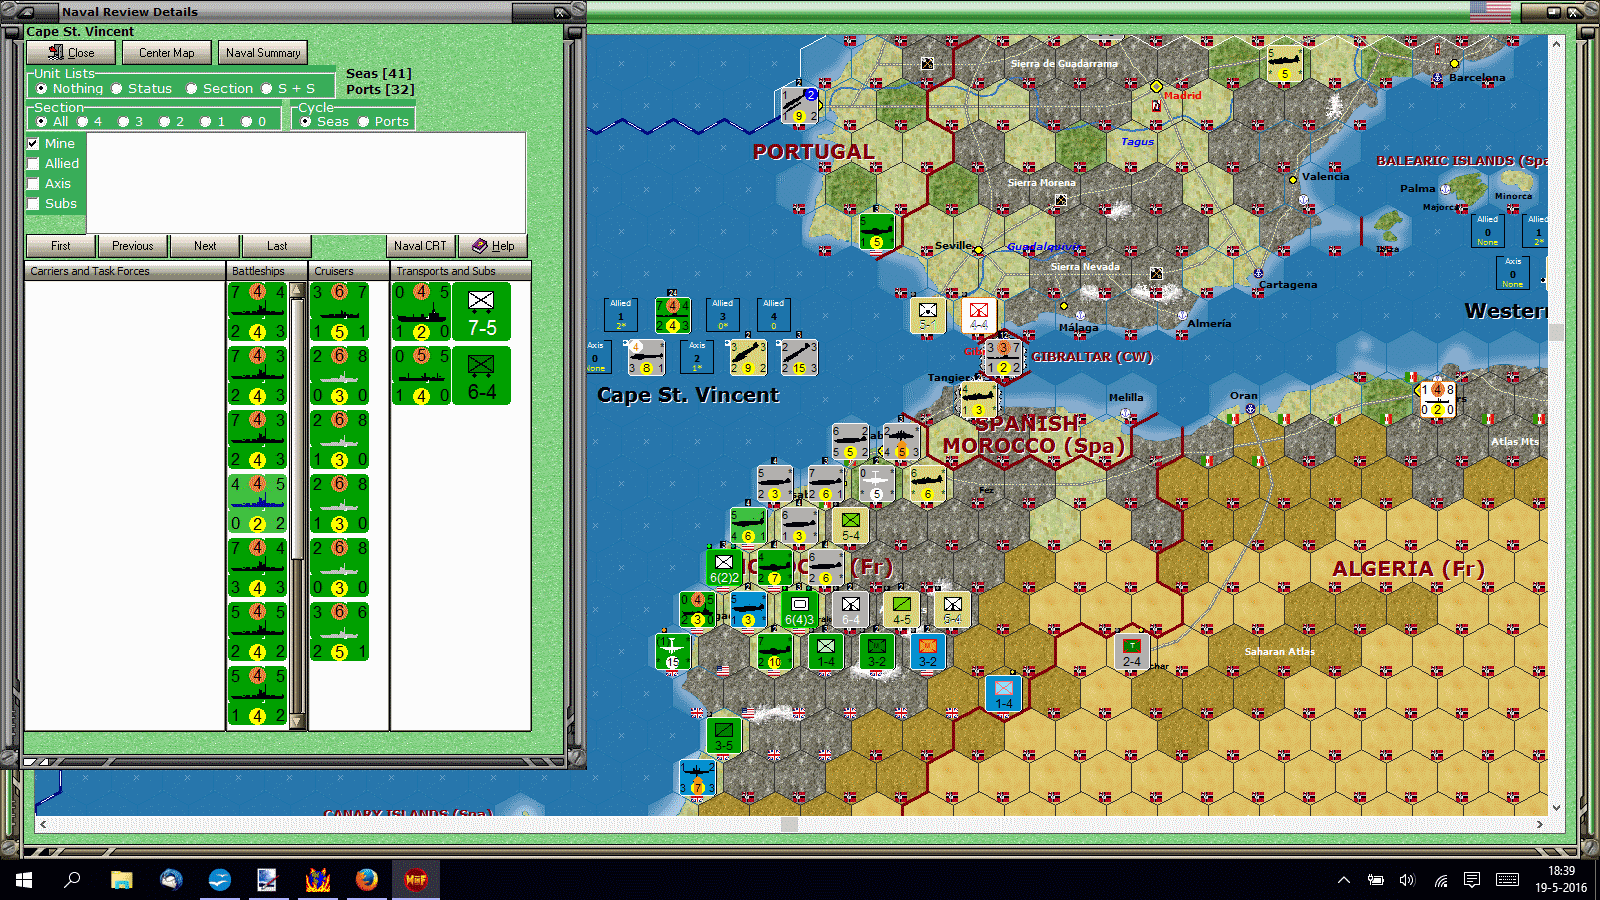The image size is (1600, 900).
Task: Select the aircraft counter with yellow 9
Action: pyautogui.click(x=748, y=357)
